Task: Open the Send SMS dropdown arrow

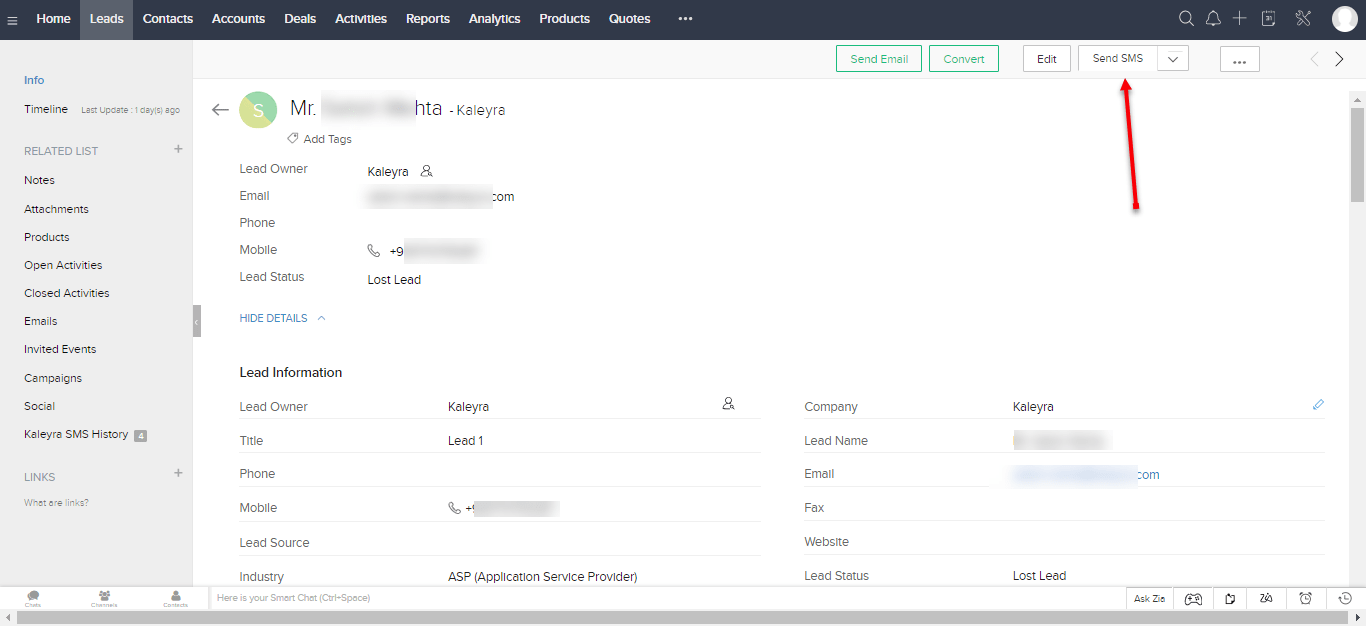Action: click(1172, 58)
